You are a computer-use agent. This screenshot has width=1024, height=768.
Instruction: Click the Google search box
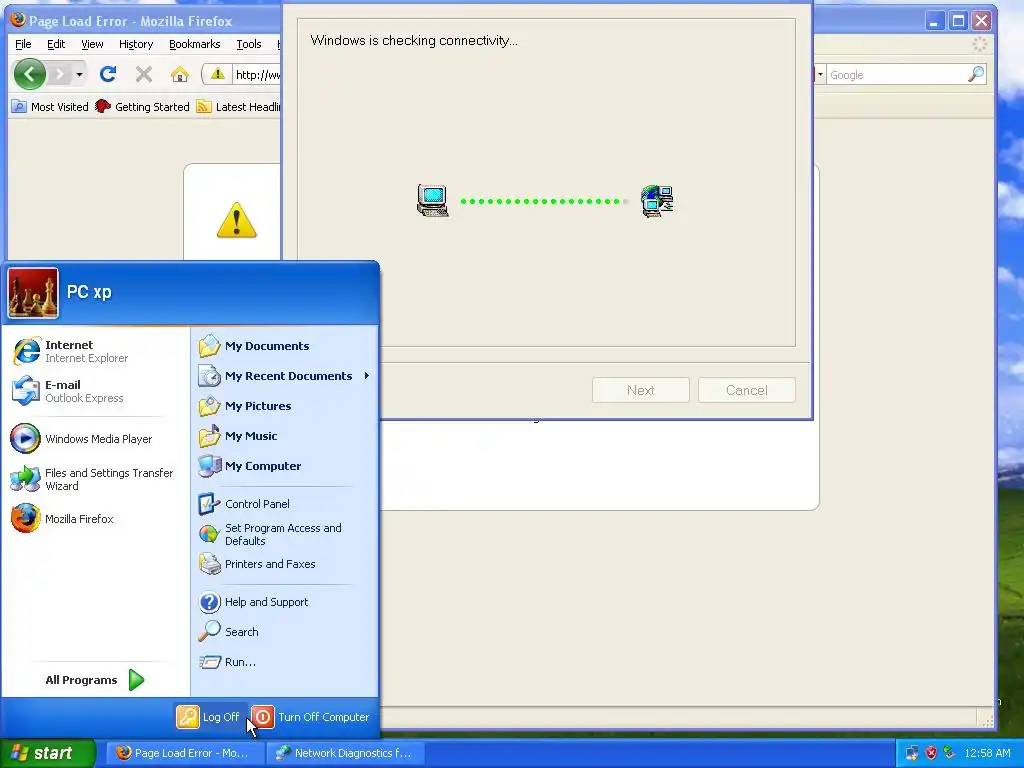(896, 74)
